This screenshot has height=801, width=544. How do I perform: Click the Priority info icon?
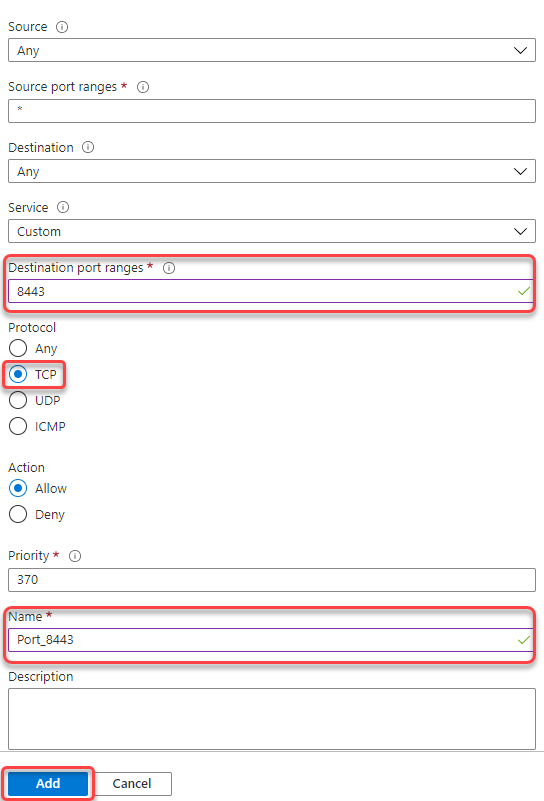click(75, 556)
